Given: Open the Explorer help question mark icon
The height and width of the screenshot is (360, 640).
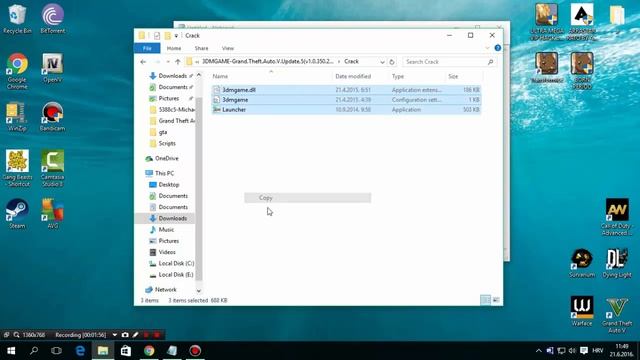Looking at the screenshot, I should pyautogui.click(x=498, y=48).
